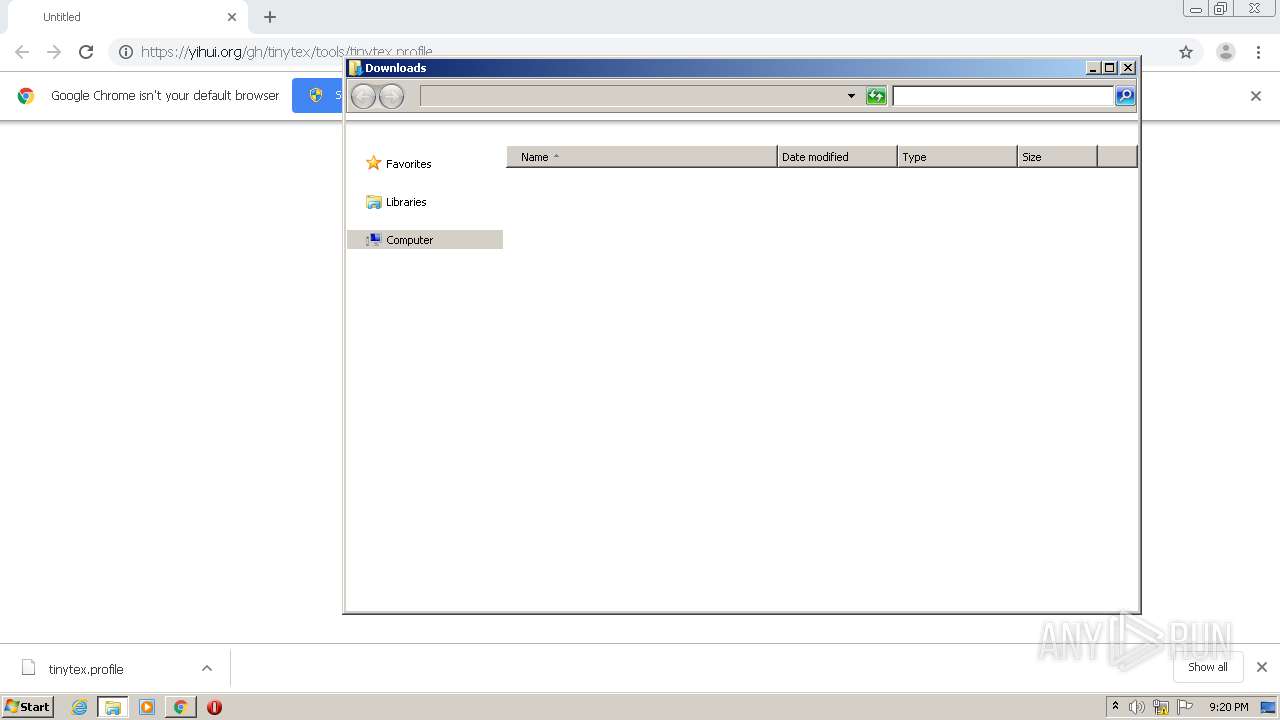Open a new Chrome tab

tap(270, 17)
